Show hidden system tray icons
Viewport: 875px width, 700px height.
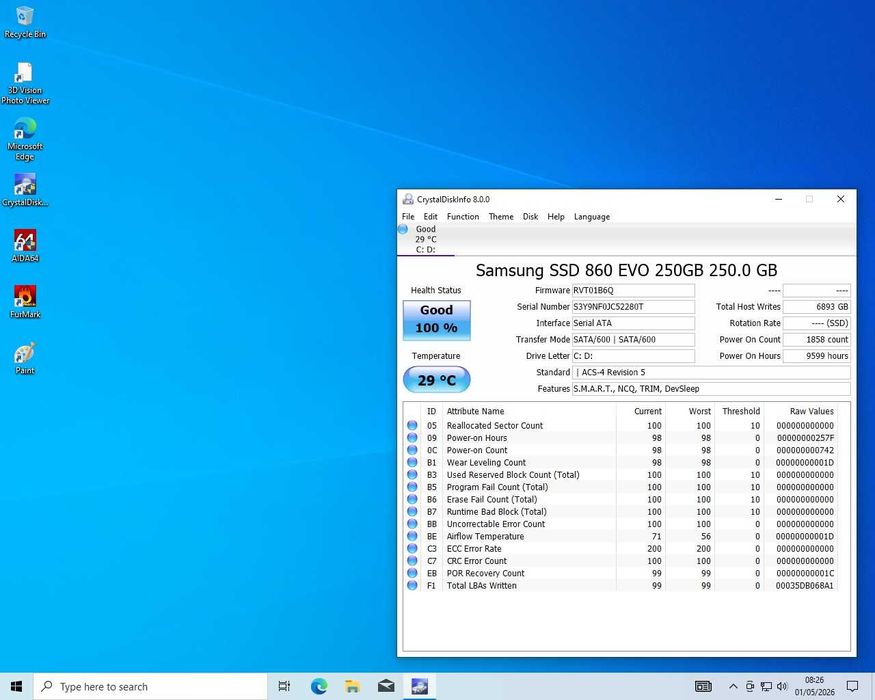[733, 686]
